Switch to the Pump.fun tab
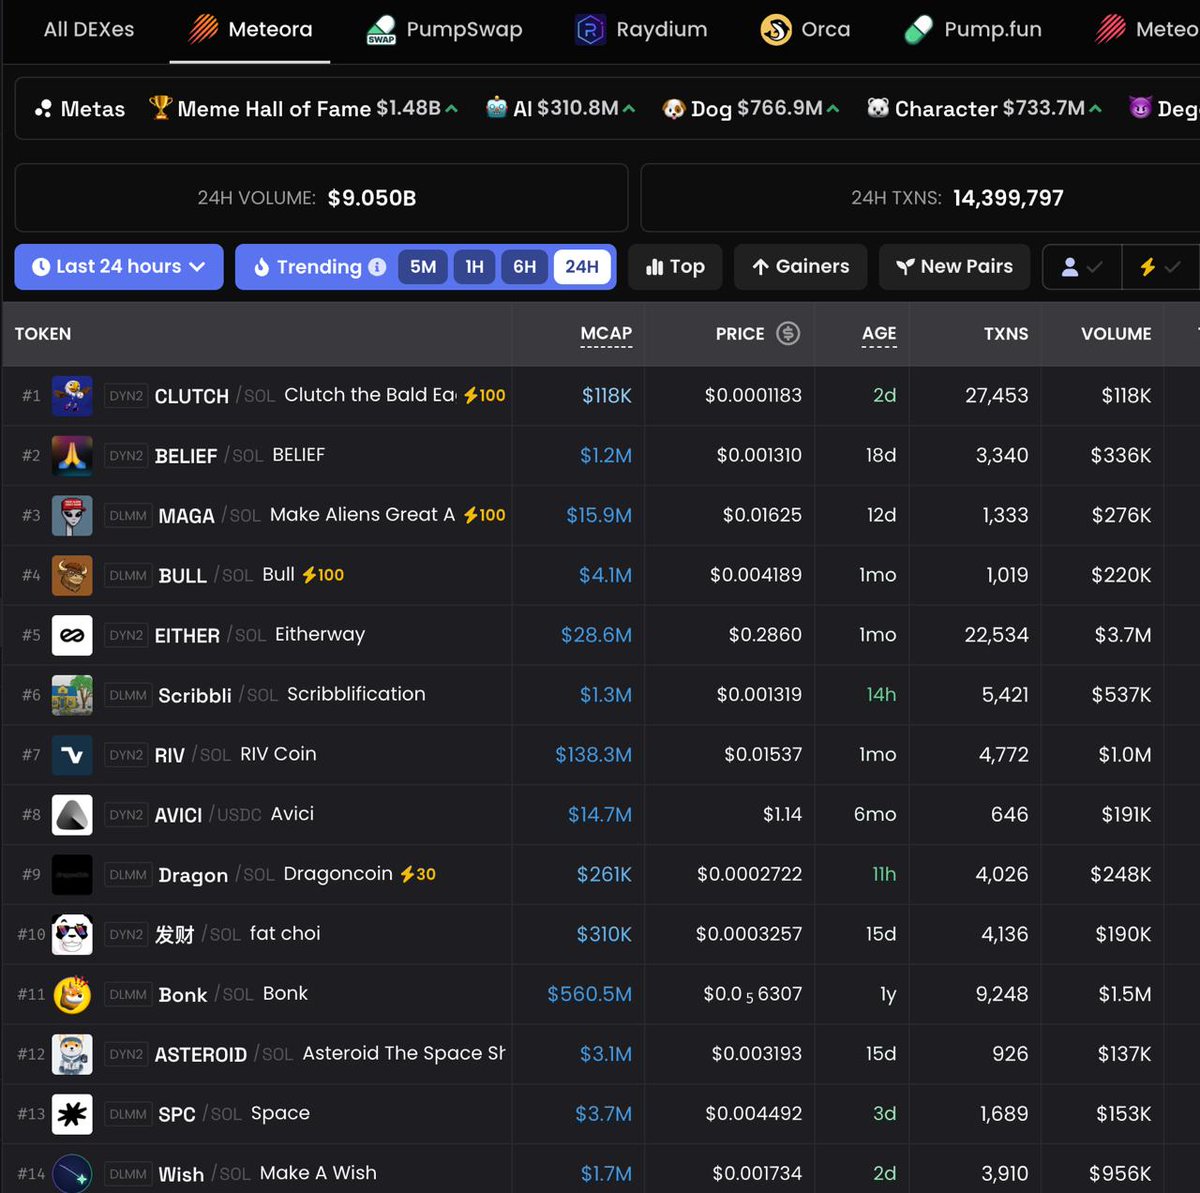Screen dimensions: 1200x1193 973,30
